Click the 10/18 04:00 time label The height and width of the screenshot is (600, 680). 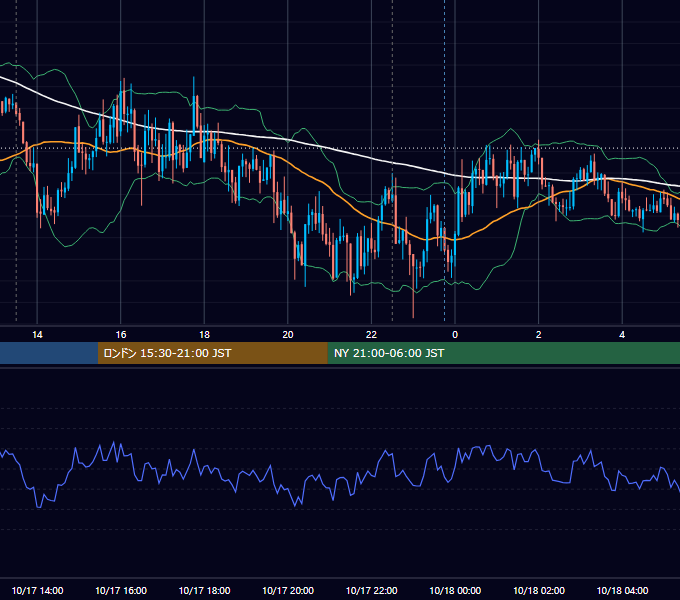pyautogui.click(x=622, y=590)
